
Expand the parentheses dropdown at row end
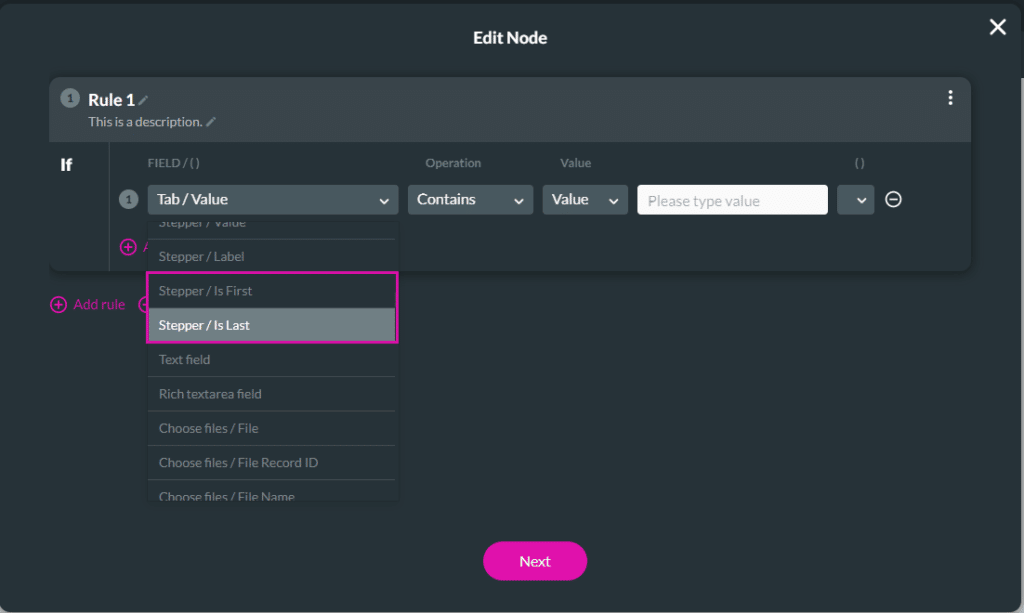coord(855,199)
